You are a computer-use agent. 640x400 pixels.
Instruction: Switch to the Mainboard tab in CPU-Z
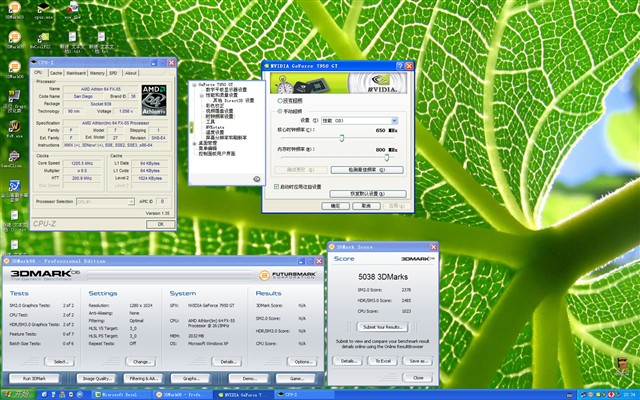tap(76, 73)
